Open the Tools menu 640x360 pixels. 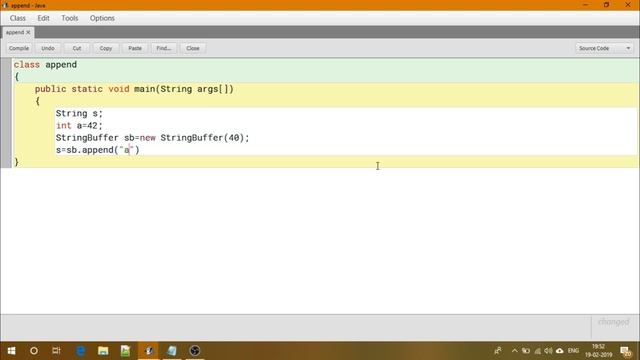[70, 18]
